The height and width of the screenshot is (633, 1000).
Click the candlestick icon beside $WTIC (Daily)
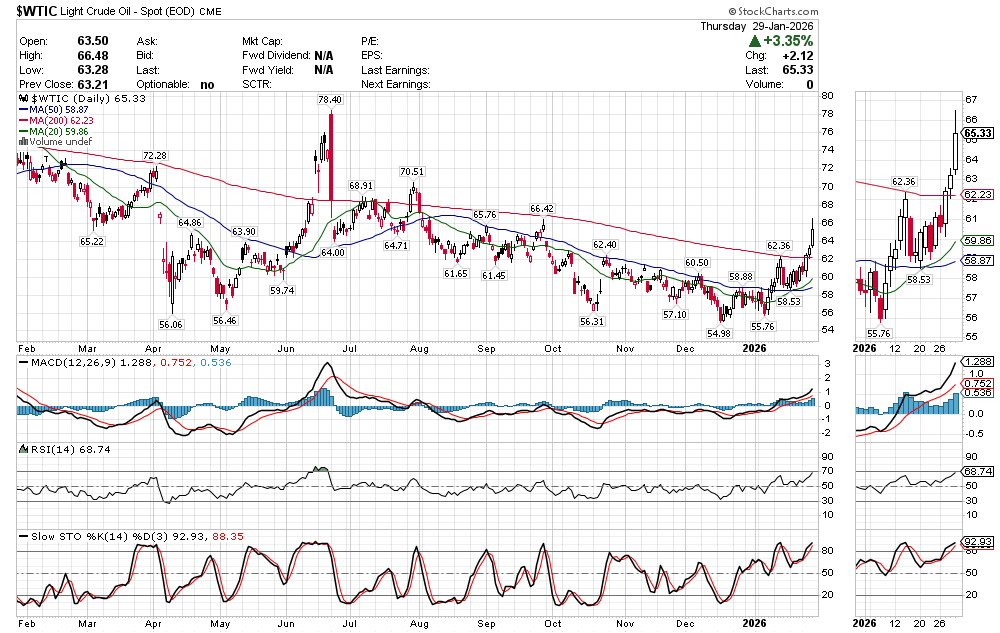click(21, 100)
